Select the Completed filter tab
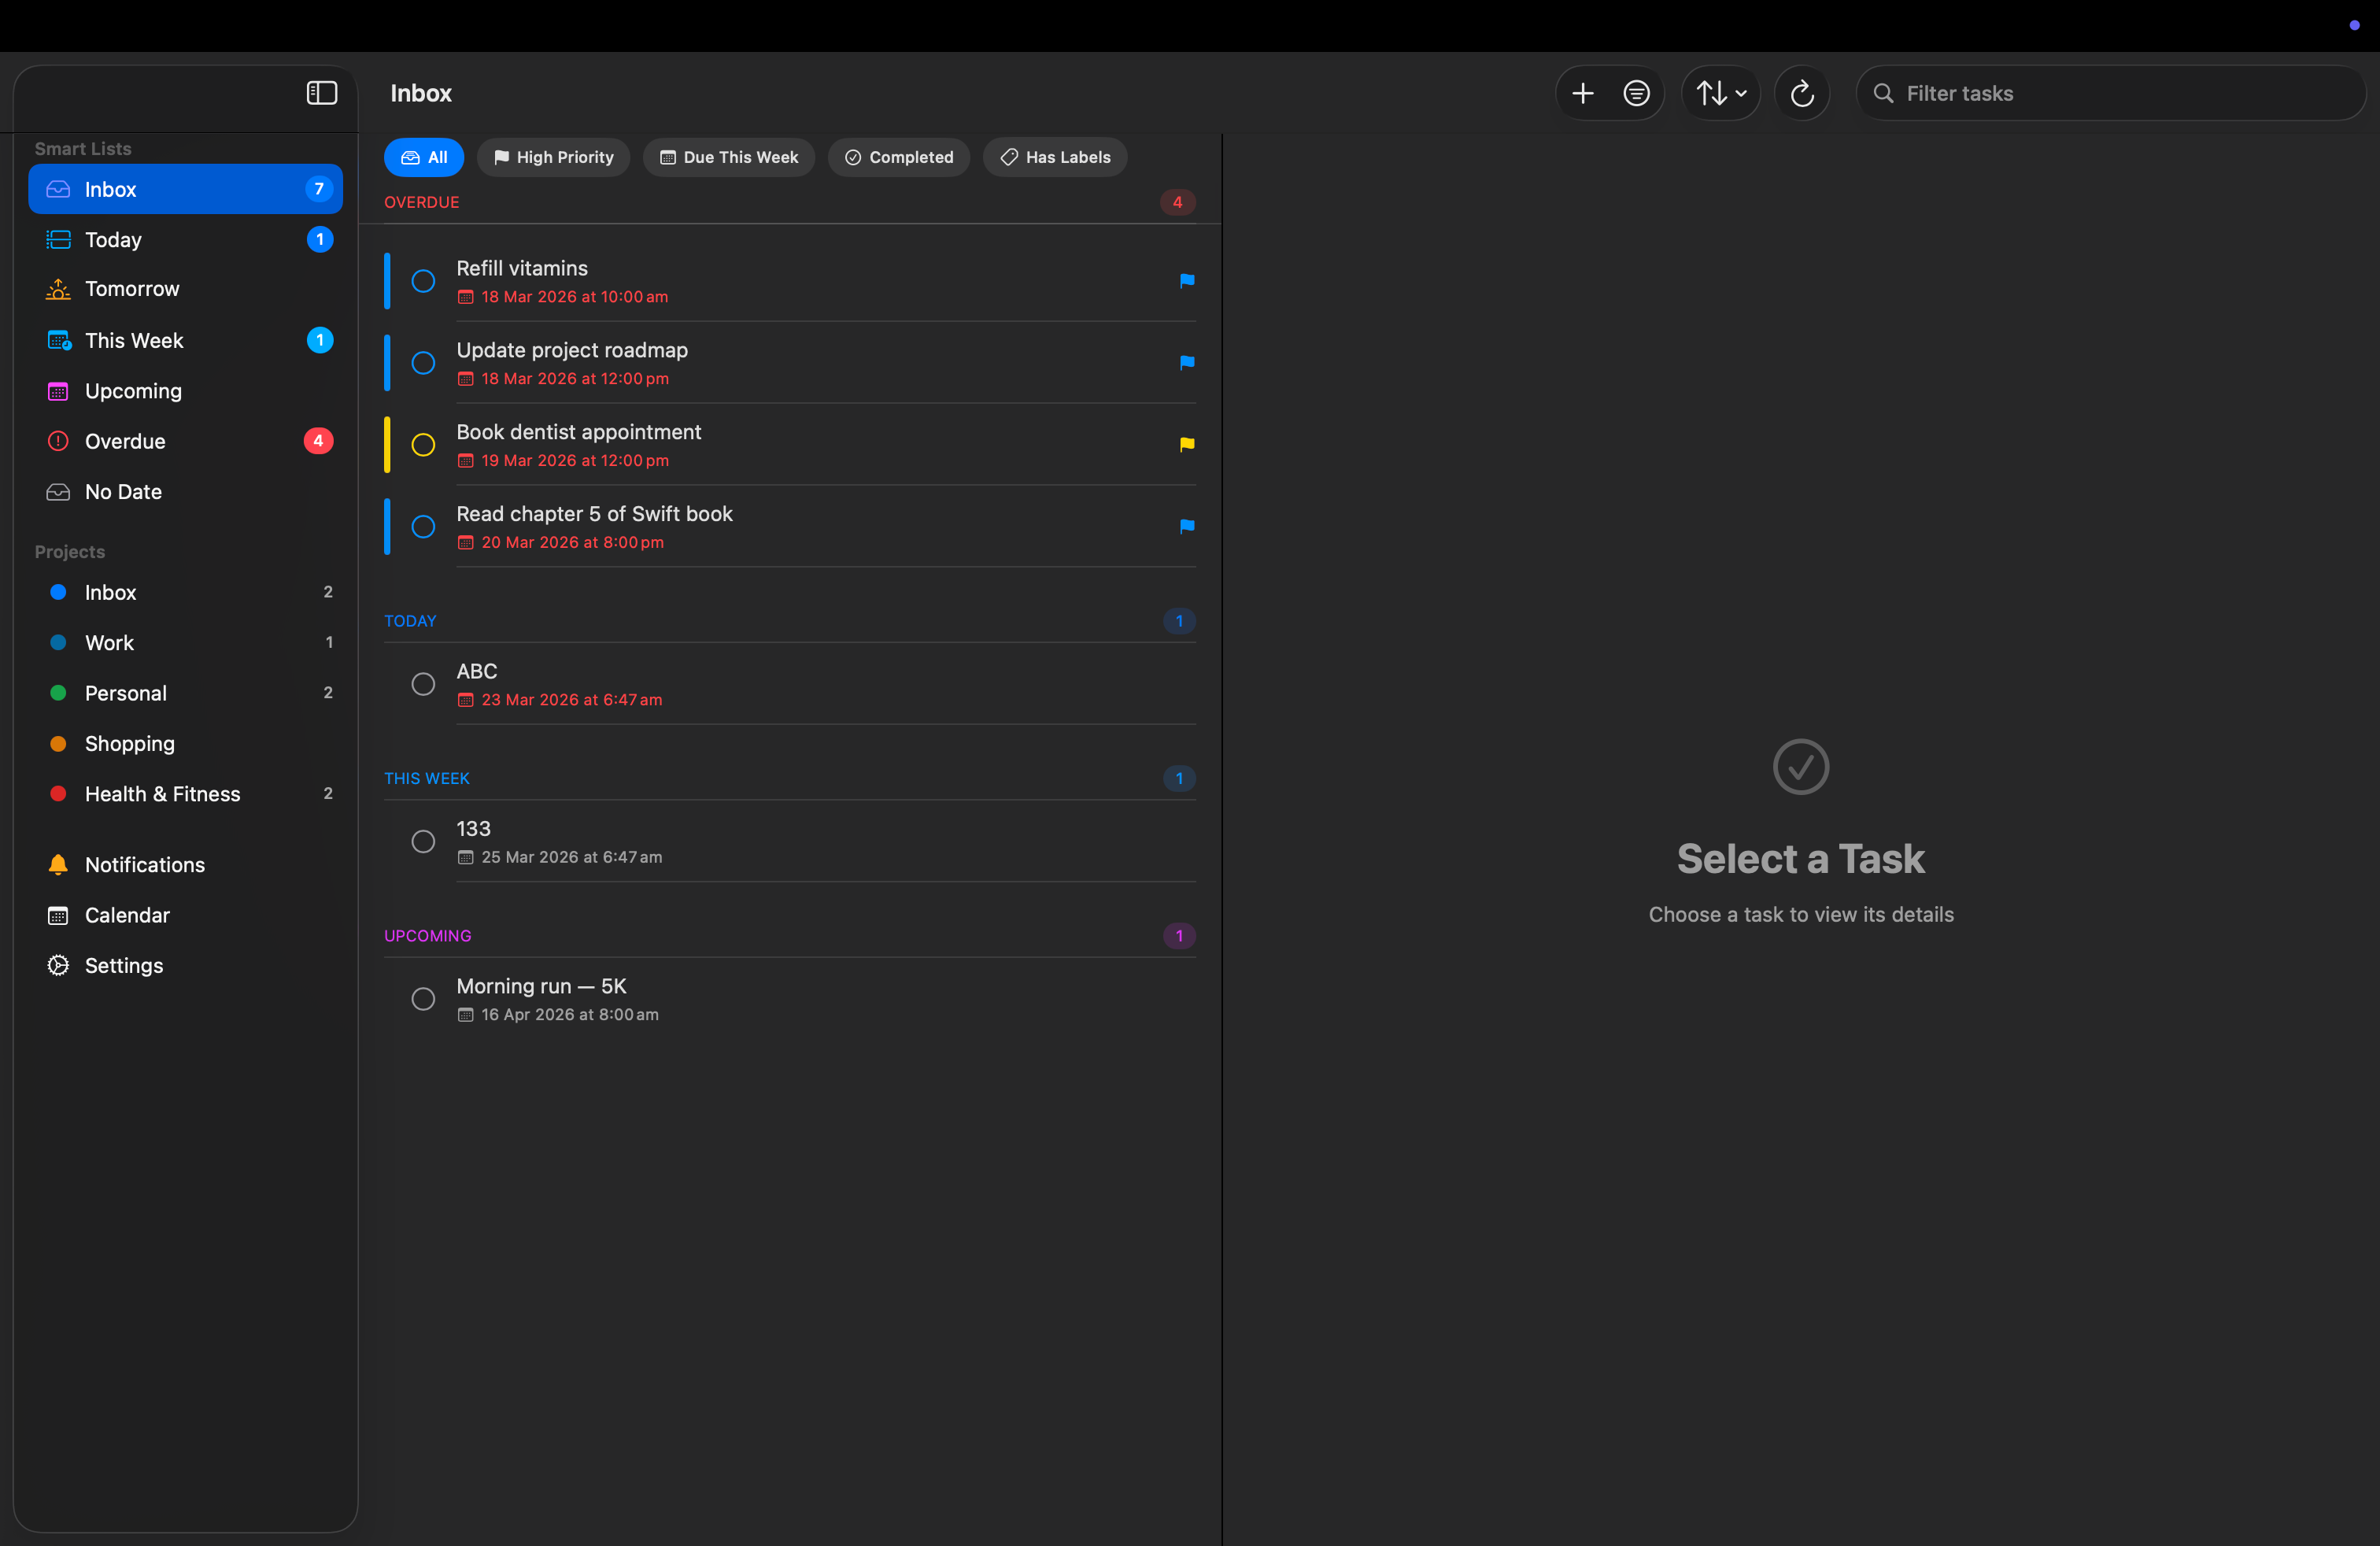Viewport: 2380px width, 1546px height. [x=898, y=157]
